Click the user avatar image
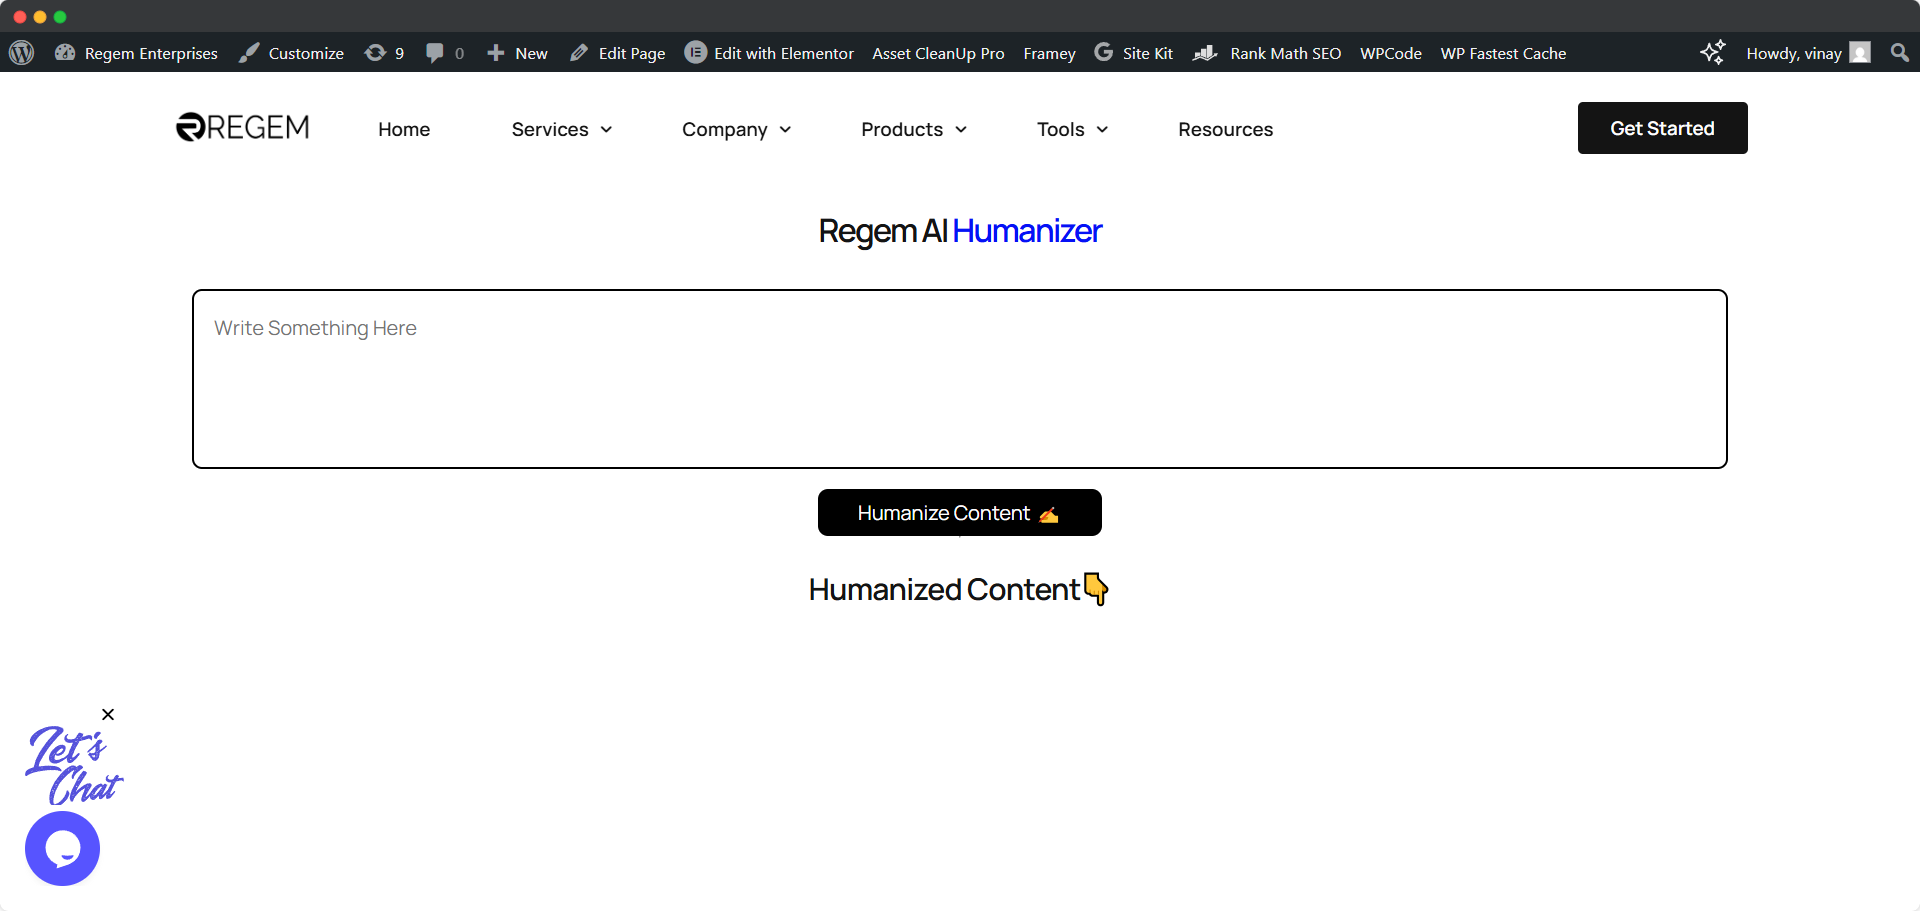The width and height of the screenshot is (1920, 911). pyautogui.click(x=1860, y=52)
